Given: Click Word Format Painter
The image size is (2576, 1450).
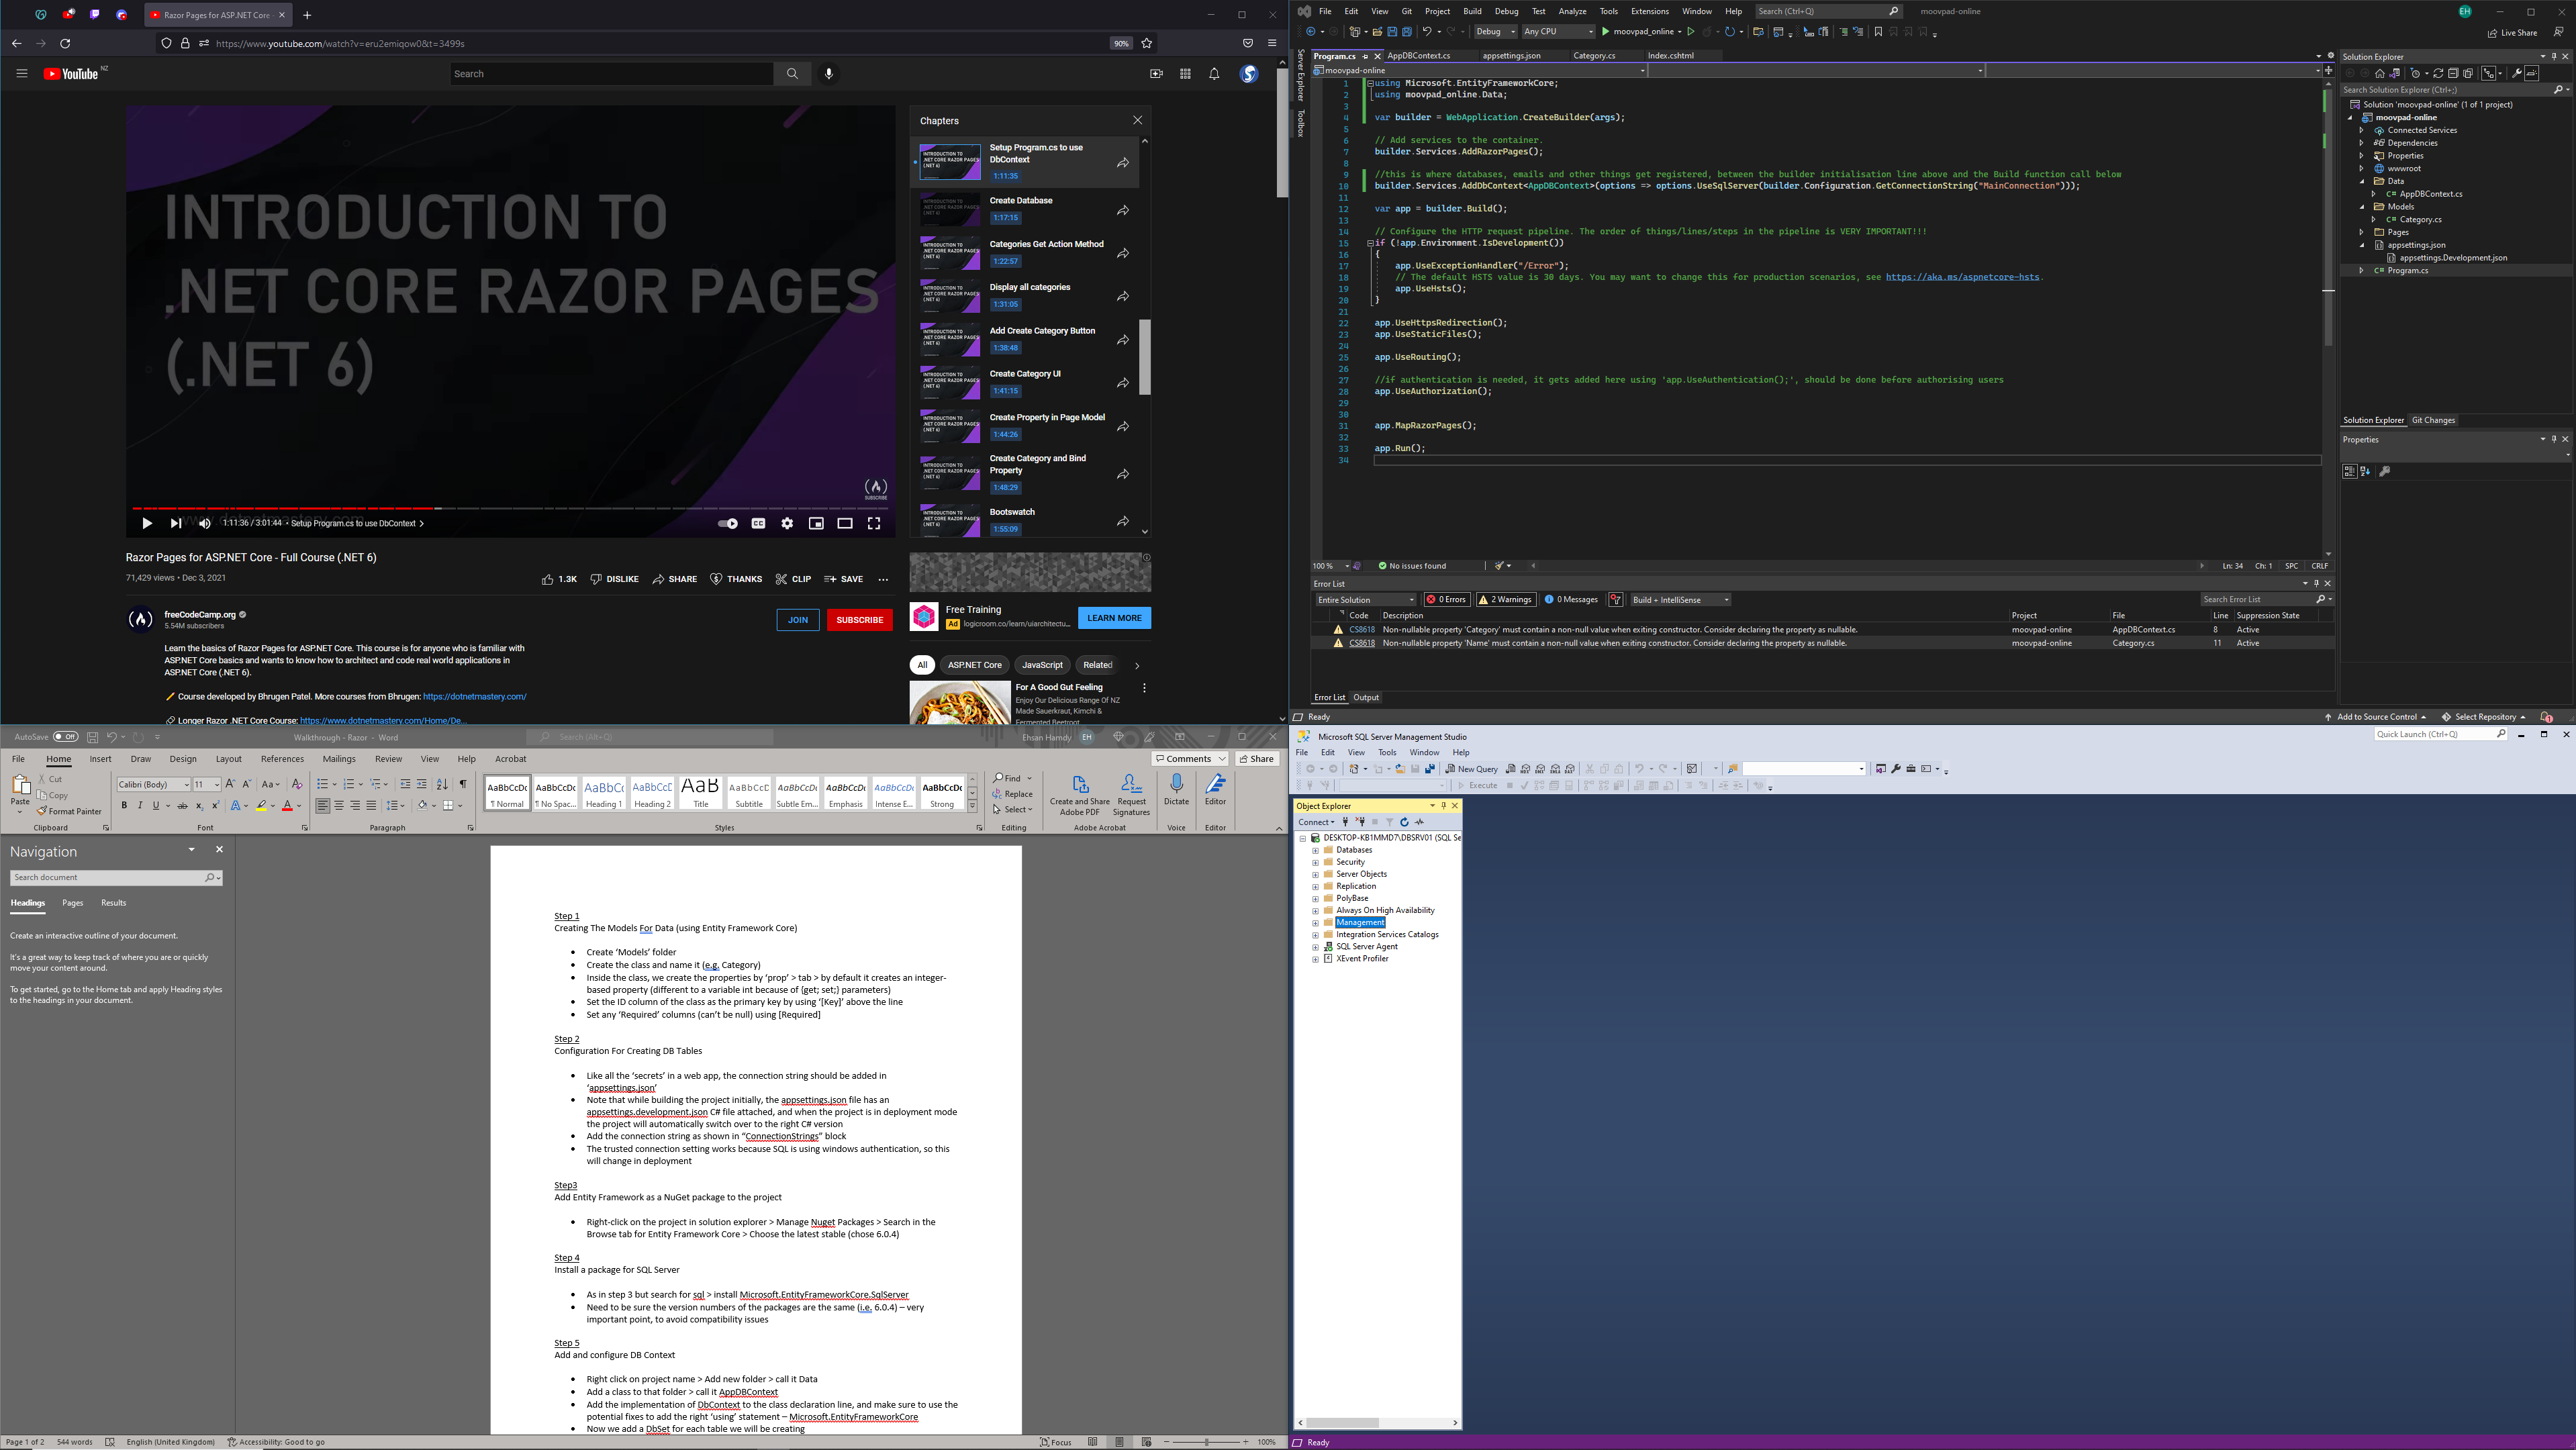Looking at the screenshot, I should pyautogui.click(x=70, y=811).
